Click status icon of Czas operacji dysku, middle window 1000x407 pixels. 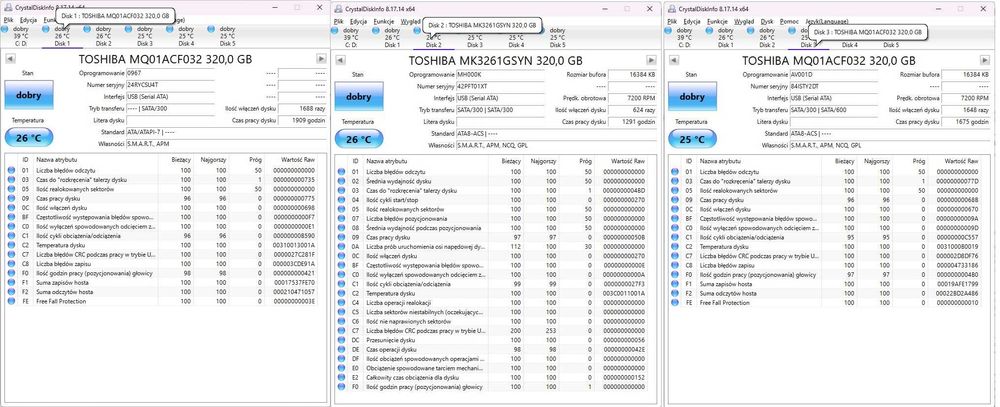[341, 350]
